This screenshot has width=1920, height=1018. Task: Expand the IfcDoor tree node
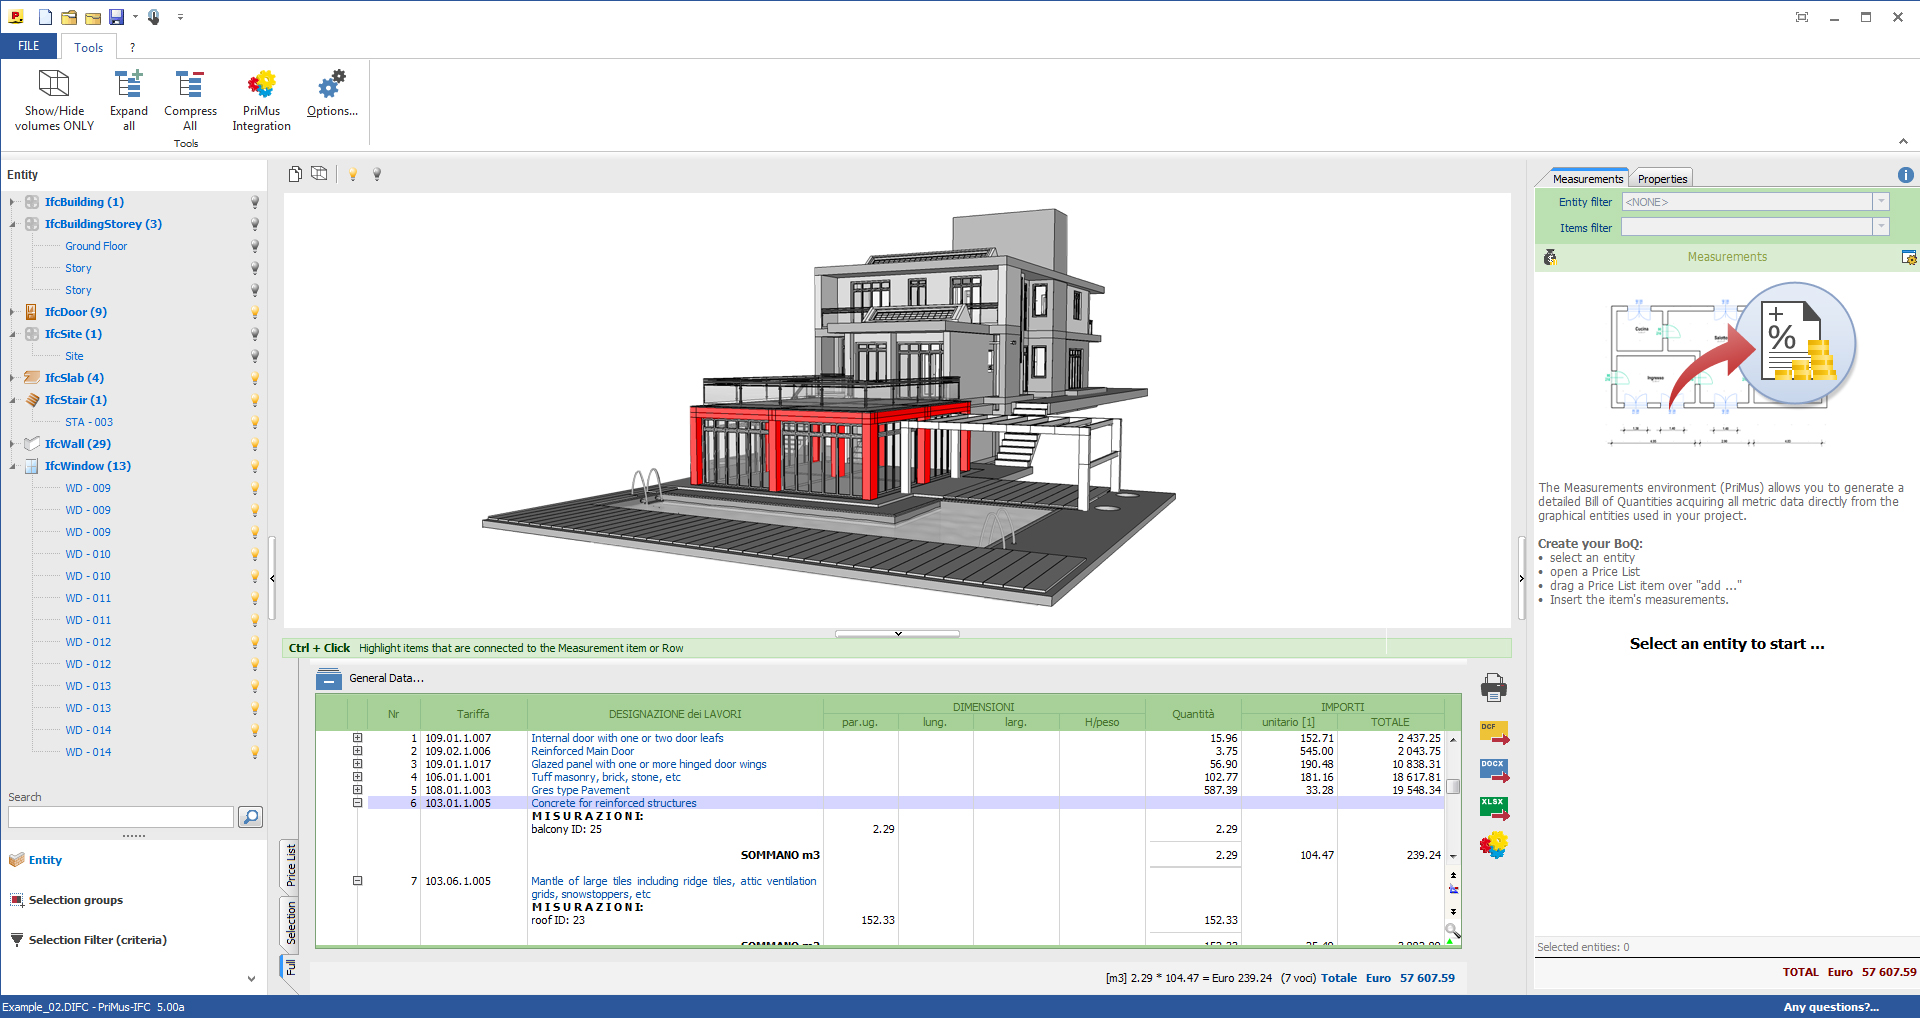click(x=12, y=312)
